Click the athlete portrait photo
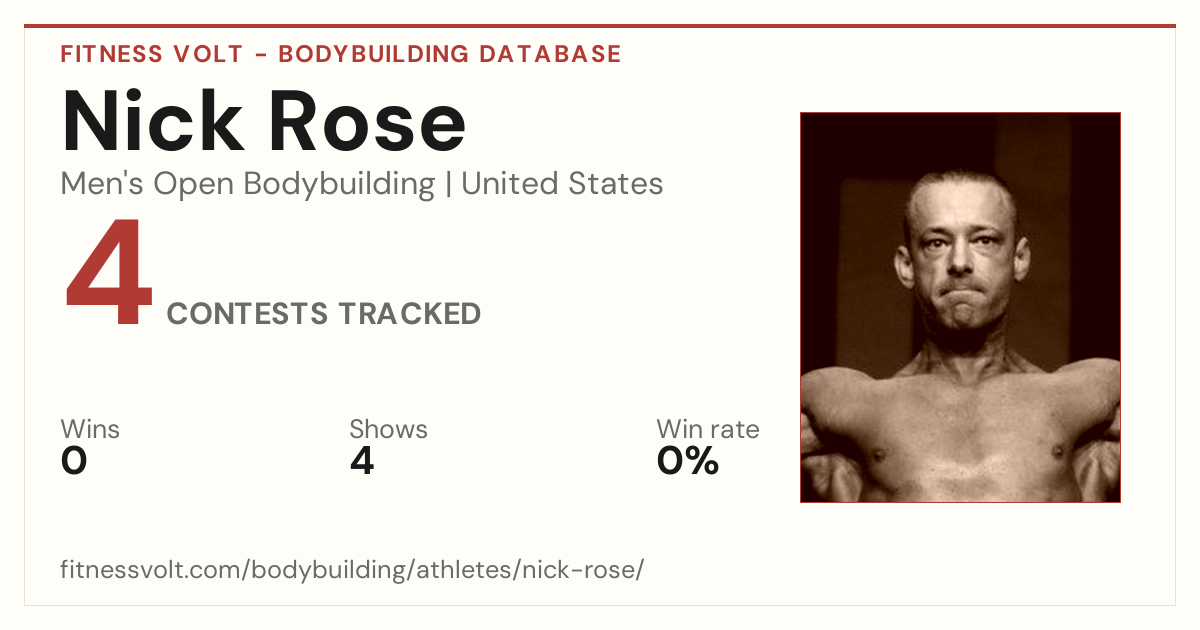 coord(960,307)
